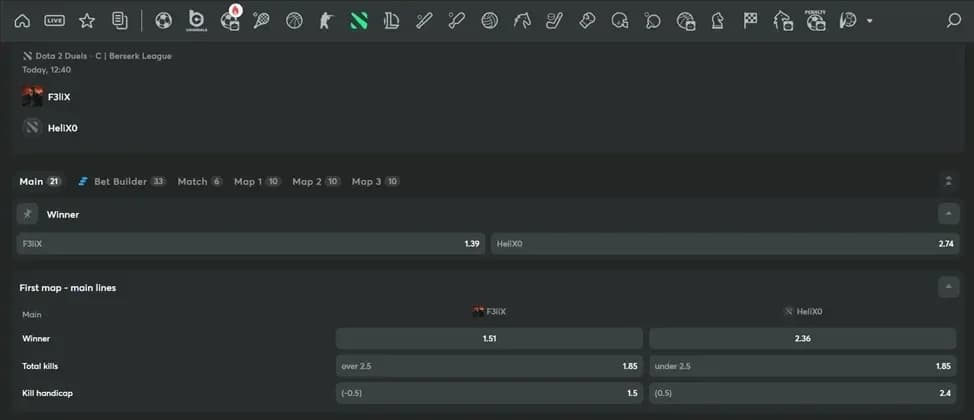Select the Cricket bat icon

457,21
